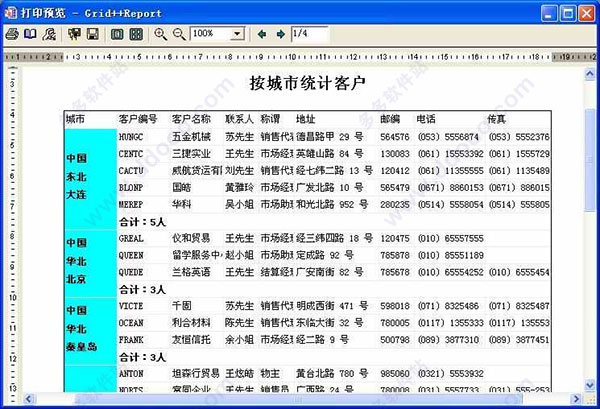
Task: Switch to single page view
Action: [116, 34]
